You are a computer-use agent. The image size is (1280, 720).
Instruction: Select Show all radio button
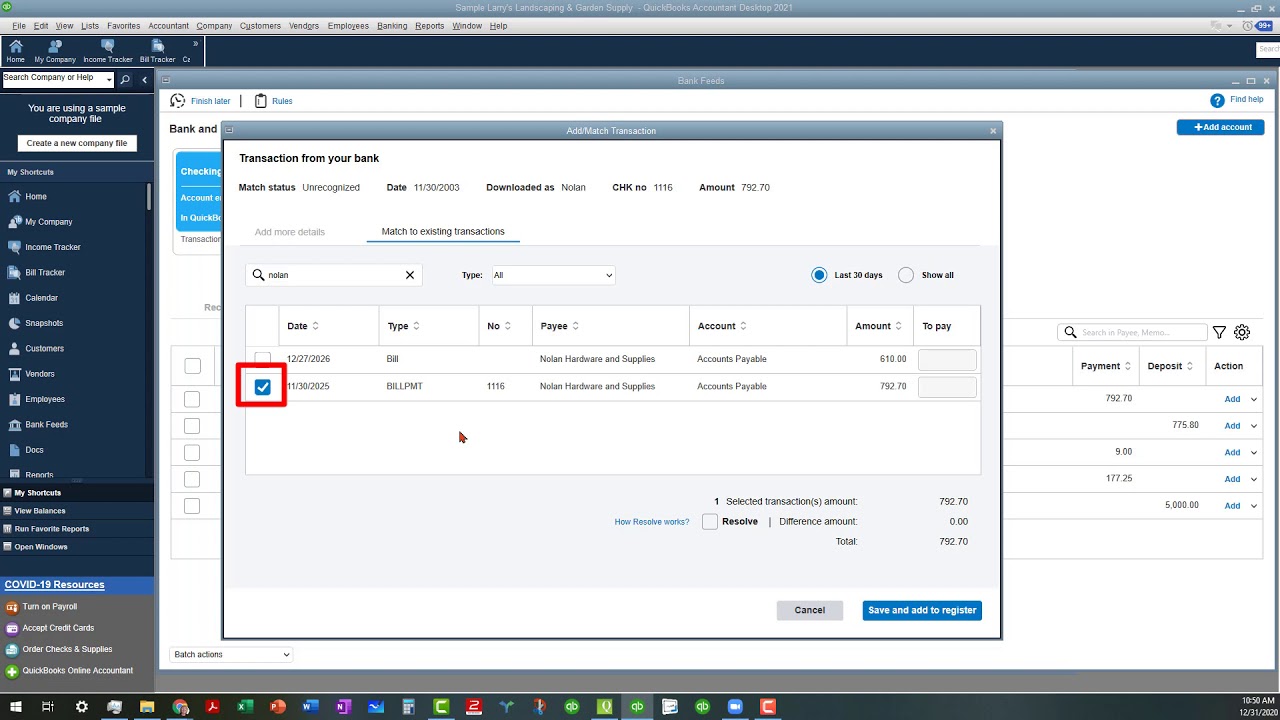tap(906, 275)
